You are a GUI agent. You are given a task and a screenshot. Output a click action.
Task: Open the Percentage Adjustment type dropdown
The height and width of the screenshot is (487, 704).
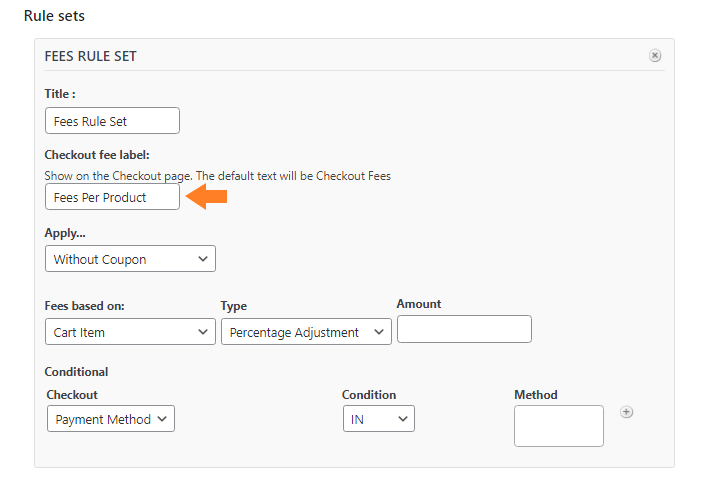306,332
